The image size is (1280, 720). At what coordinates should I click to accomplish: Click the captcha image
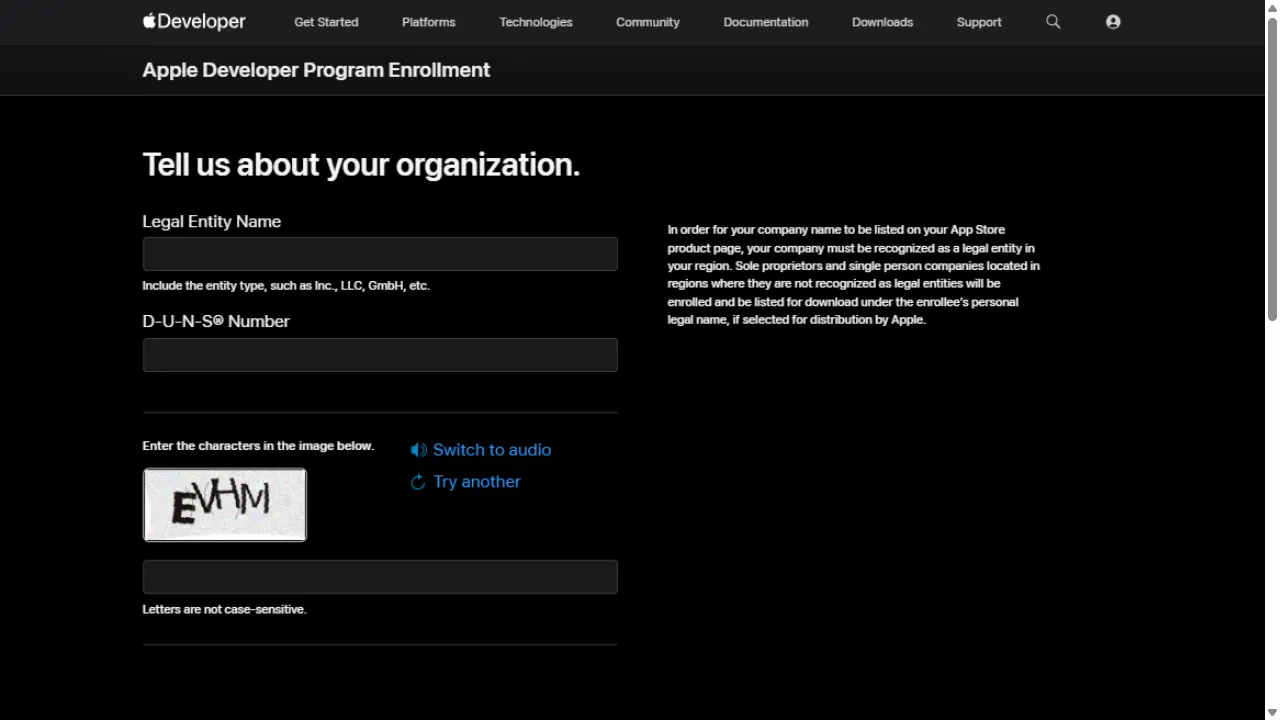(x=225, y=505)
